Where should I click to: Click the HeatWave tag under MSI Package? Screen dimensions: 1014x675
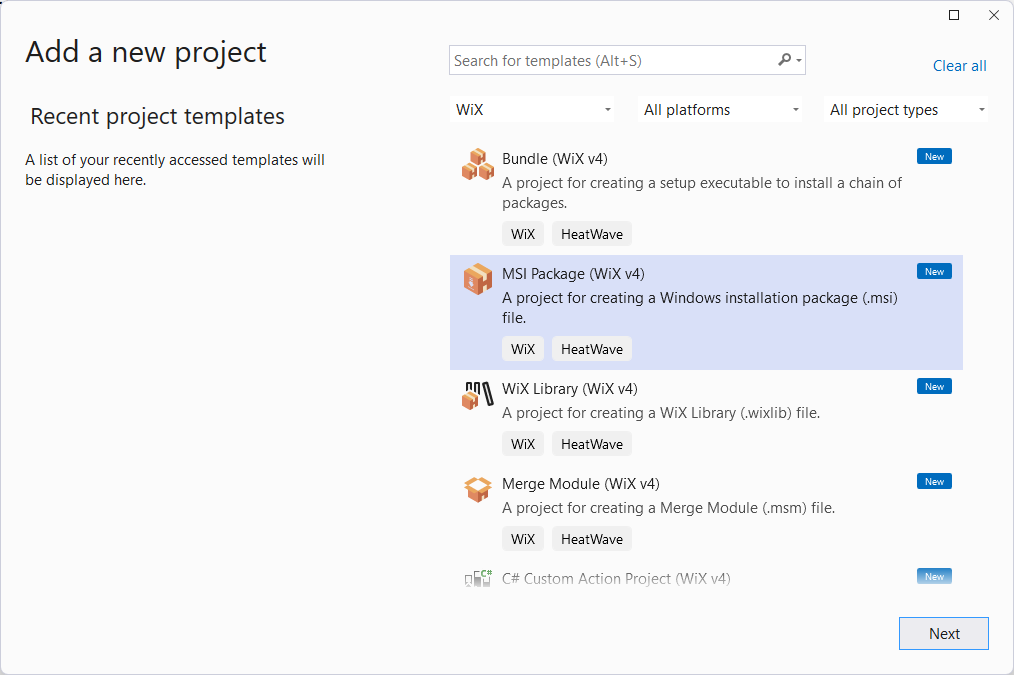point(591,348)
